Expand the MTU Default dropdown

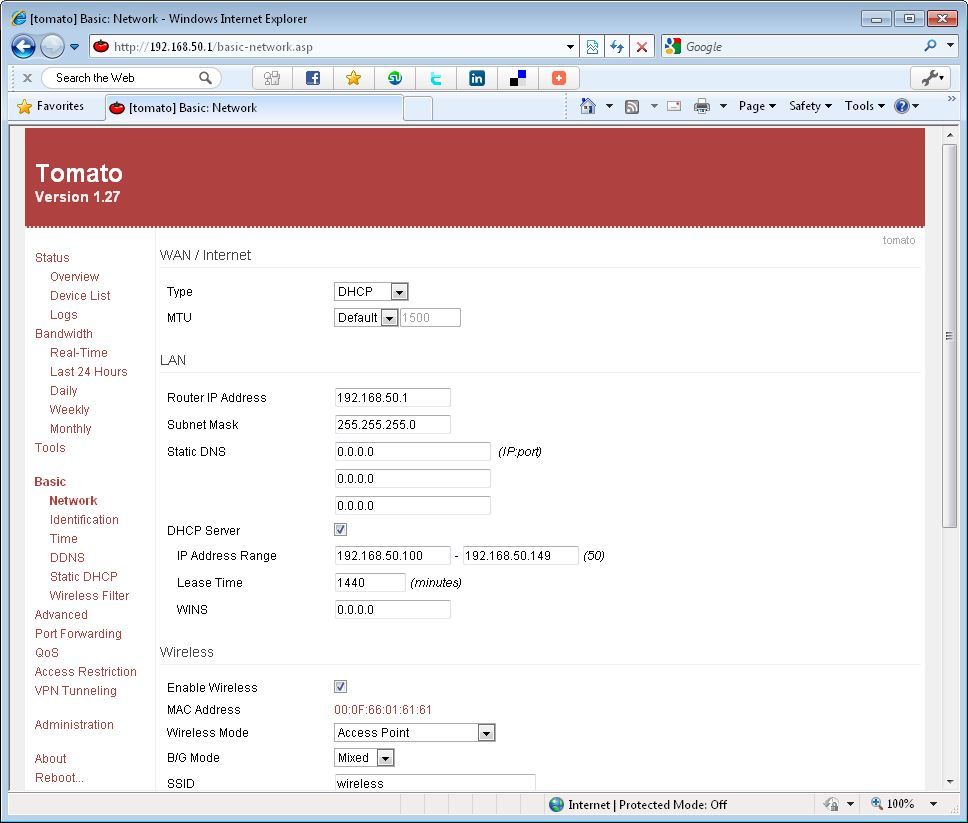pos(366,318)
